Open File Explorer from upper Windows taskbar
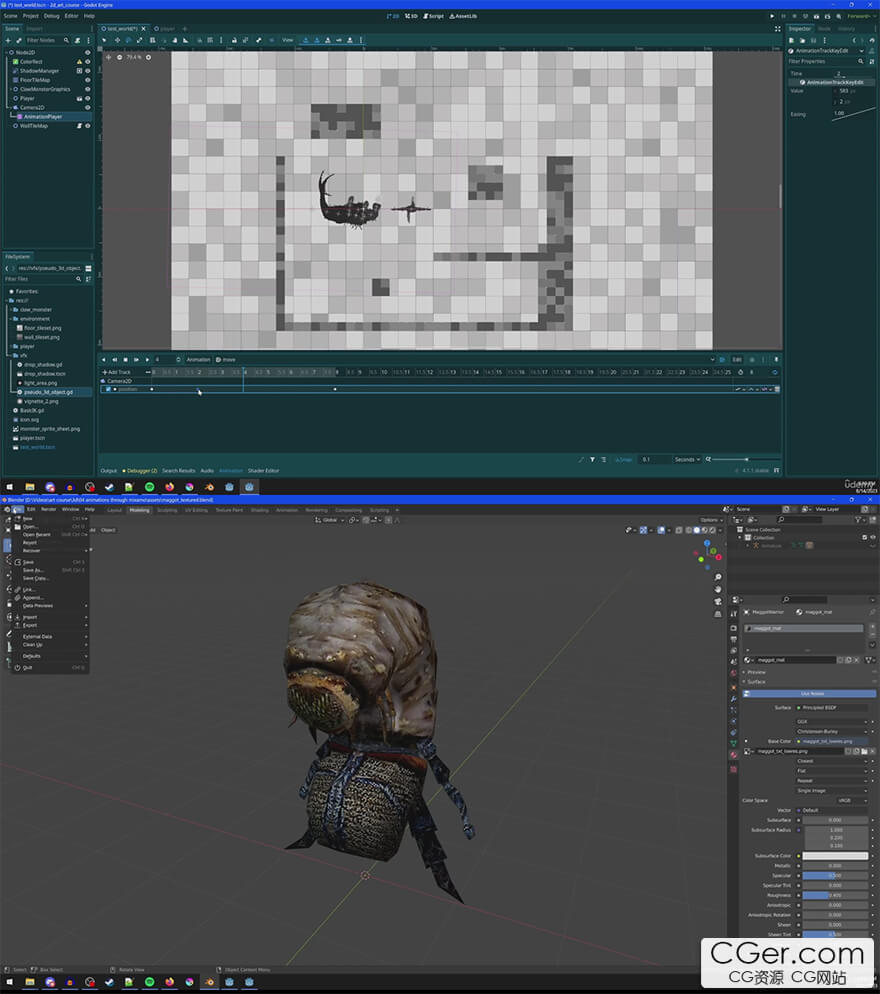This screenshot has width=880, height=994. 30,487
